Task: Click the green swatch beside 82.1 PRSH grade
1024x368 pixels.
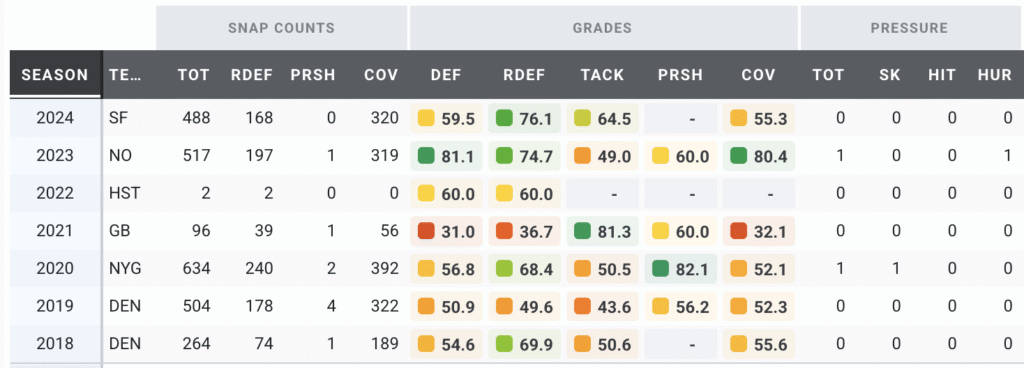Action: click(660, 269)
